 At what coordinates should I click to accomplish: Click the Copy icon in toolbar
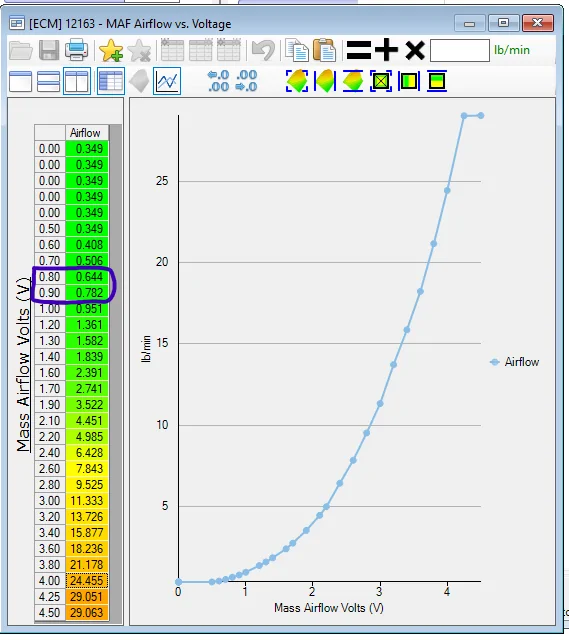pyautogui.click(x=297, y=50)
